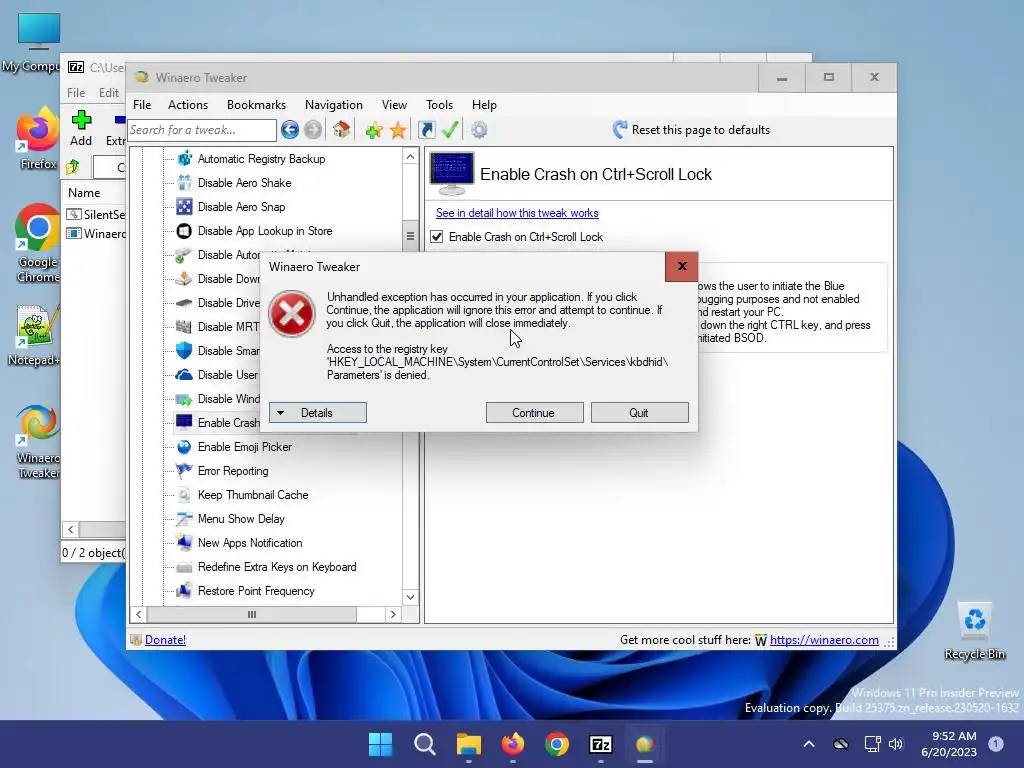The width and height of the screenshot is (1024, 768).
Task: Toggle Enable Crash on Ctrl+Scroll Lock checkbox
Action: (x=437, y=237)
